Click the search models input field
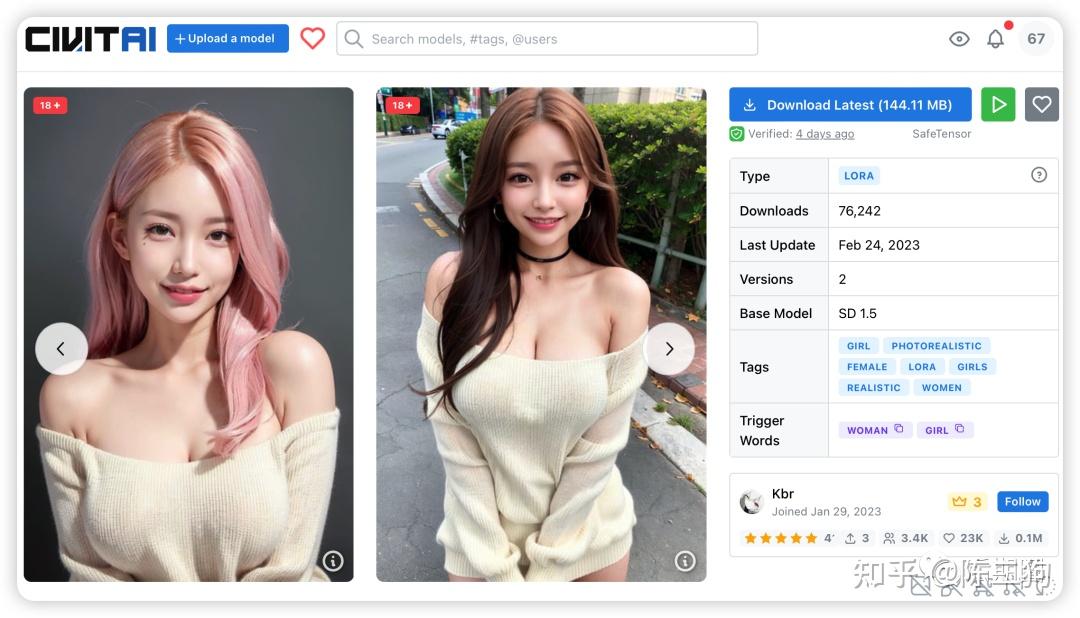The image size is (1080, 618). point(545,38)
